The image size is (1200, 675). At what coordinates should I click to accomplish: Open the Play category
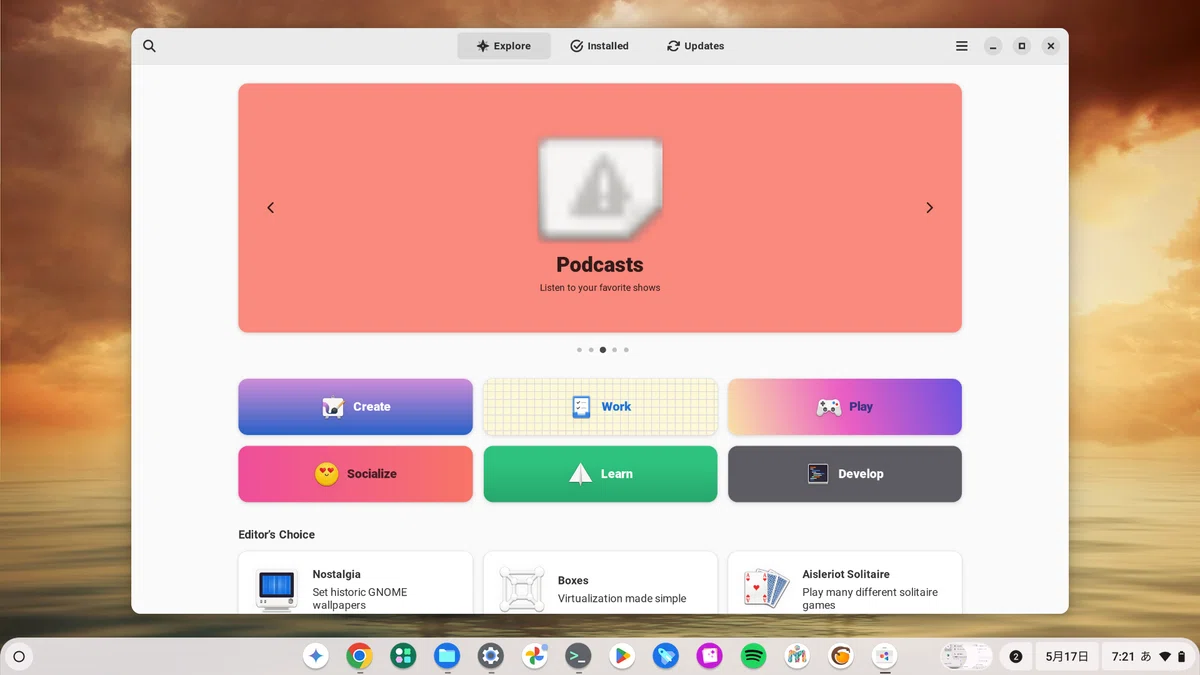coord(845,407)
